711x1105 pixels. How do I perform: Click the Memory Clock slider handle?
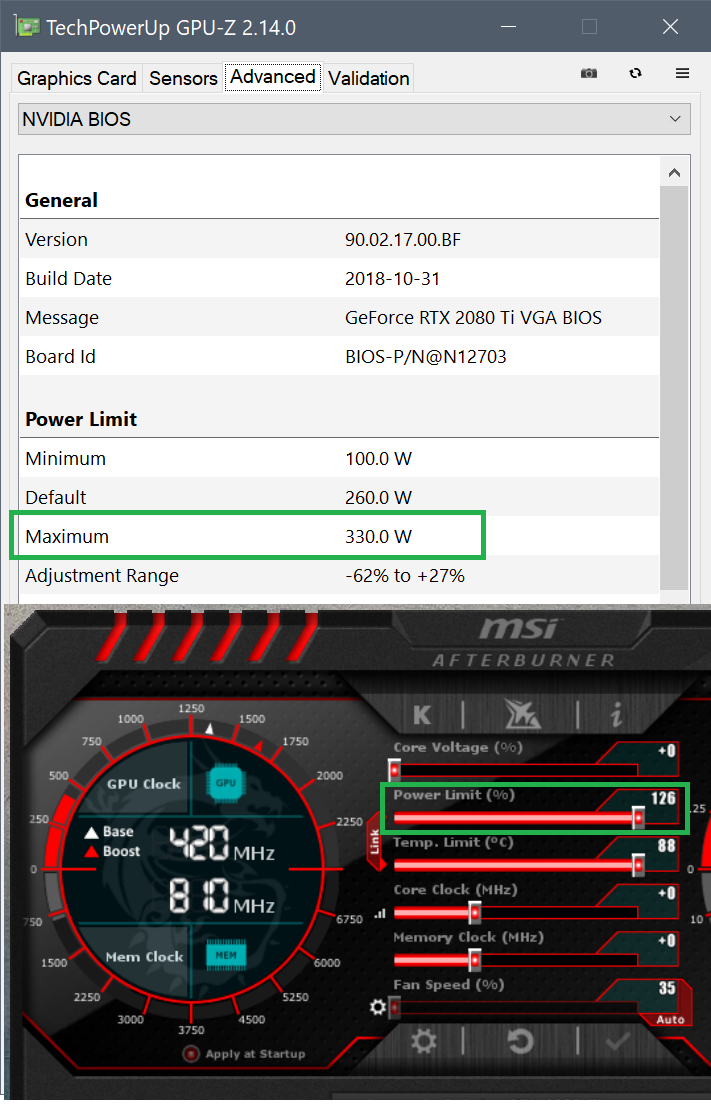coord(475,960)
